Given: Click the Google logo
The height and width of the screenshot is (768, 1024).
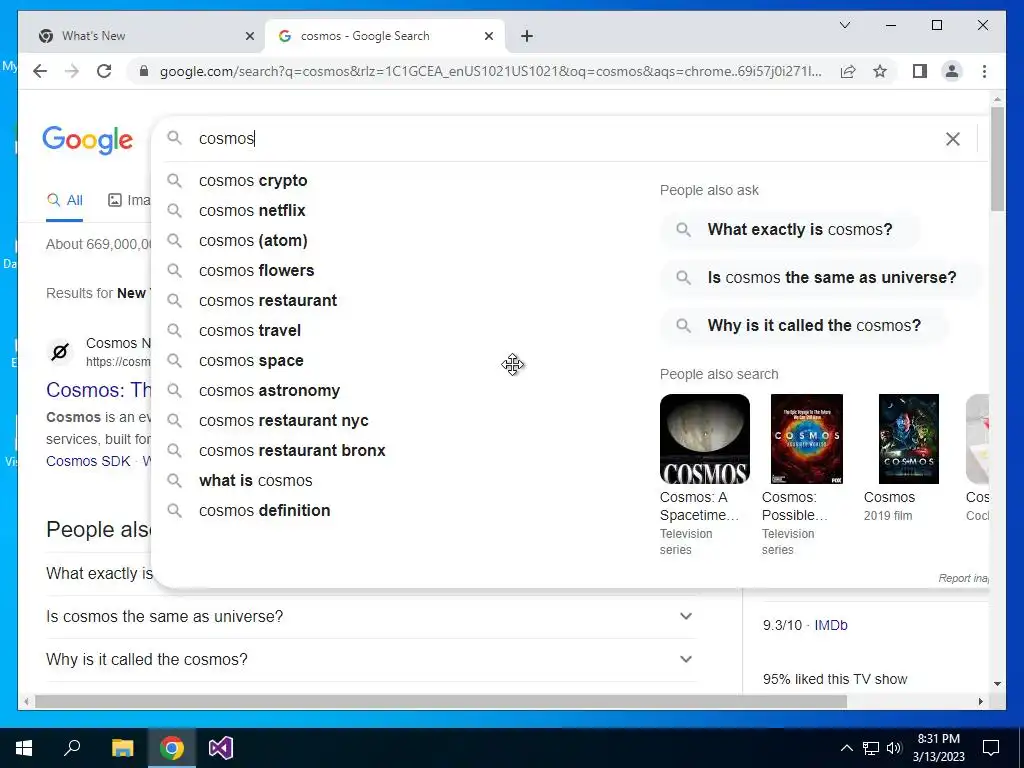Looking at the screenshot, I should point(88,140).
